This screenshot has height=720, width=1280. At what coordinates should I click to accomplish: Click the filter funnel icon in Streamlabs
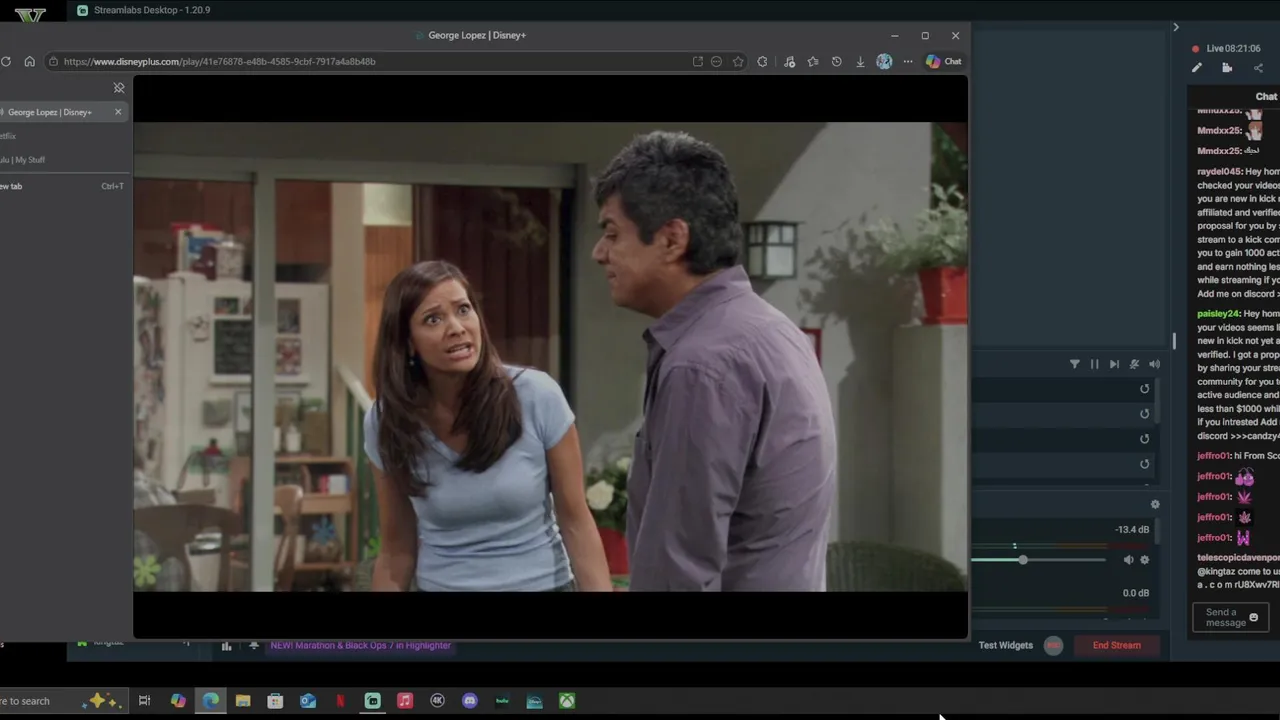1075,364
